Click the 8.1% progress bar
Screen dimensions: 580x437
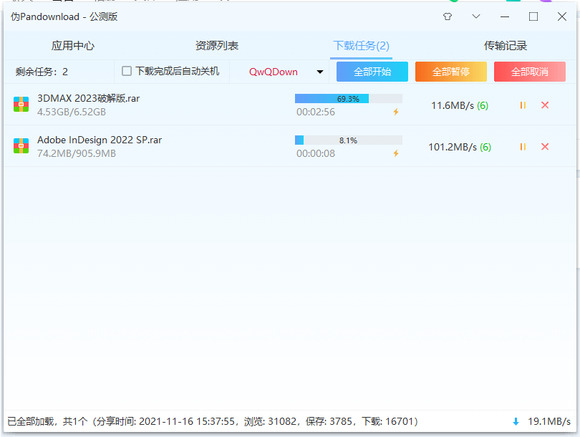click(x=348, y=140)
